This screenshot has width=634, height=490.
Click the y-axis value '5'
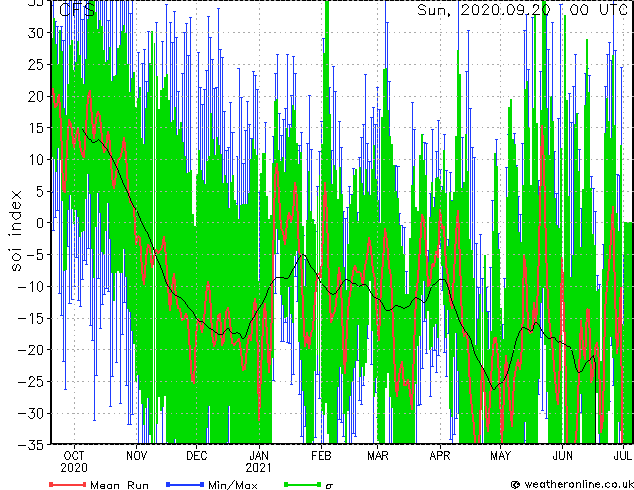click(39, 191)
